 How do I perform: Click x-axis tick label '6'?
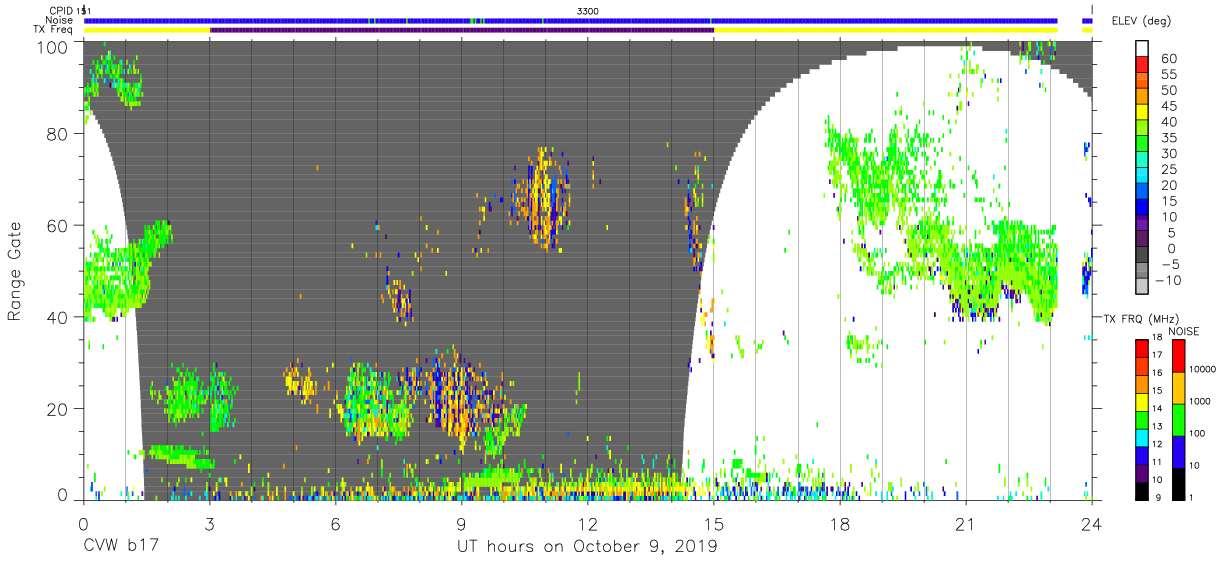[x=335, y=523]
